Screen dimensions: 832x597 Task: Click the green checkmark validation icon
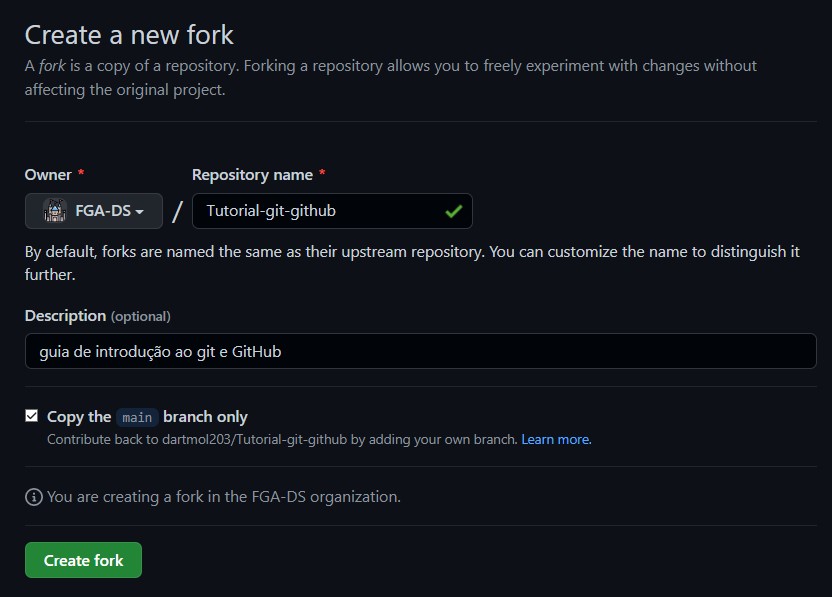(453, 211)
